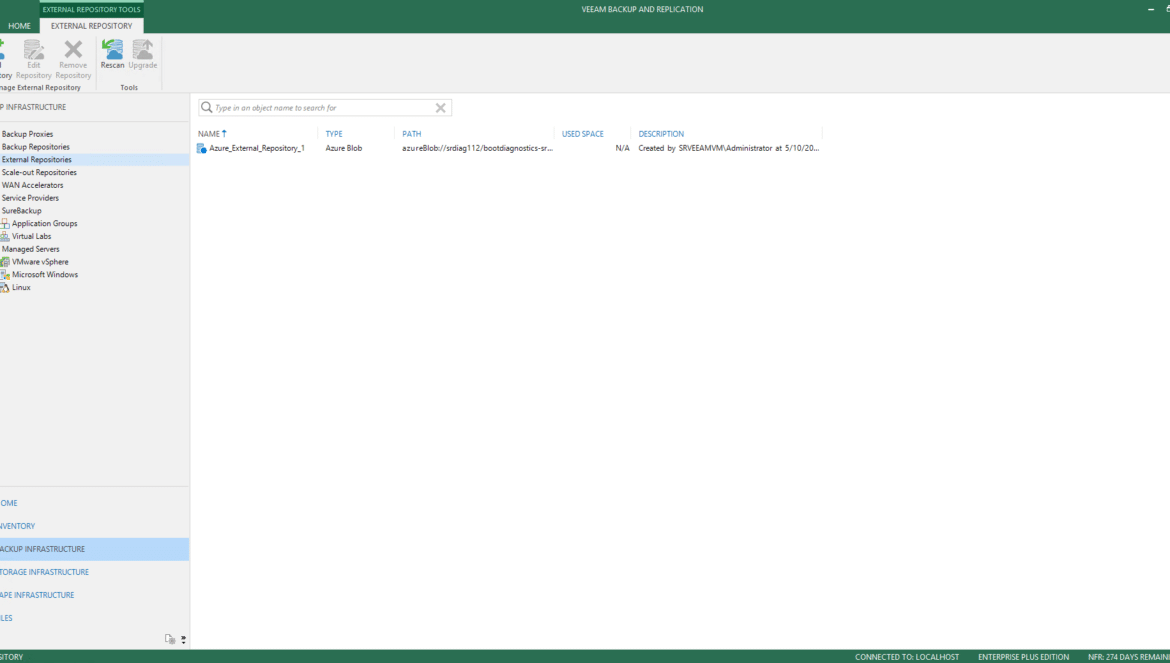Click the External Repository Tools contextual tab
1170x663 pixels.
(91, 10)
